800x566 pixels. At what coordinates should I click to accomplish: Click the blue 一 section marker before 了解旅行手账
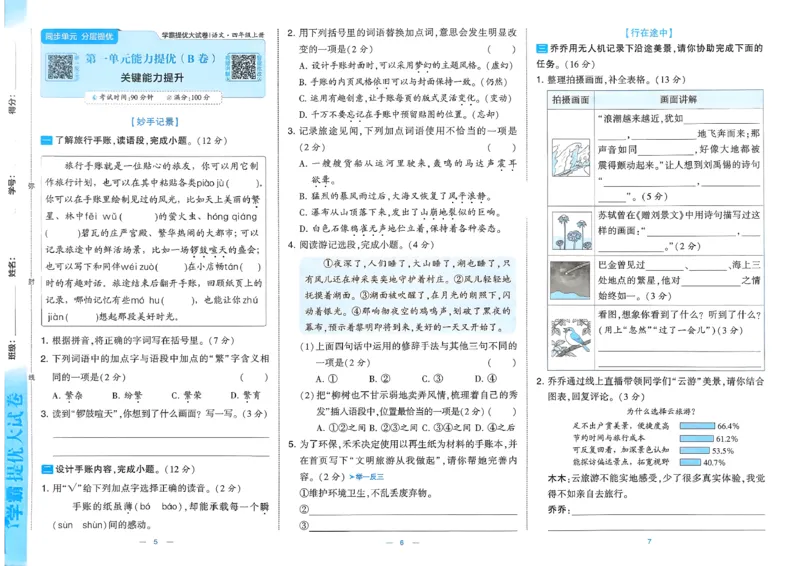(x=46, y=140)
